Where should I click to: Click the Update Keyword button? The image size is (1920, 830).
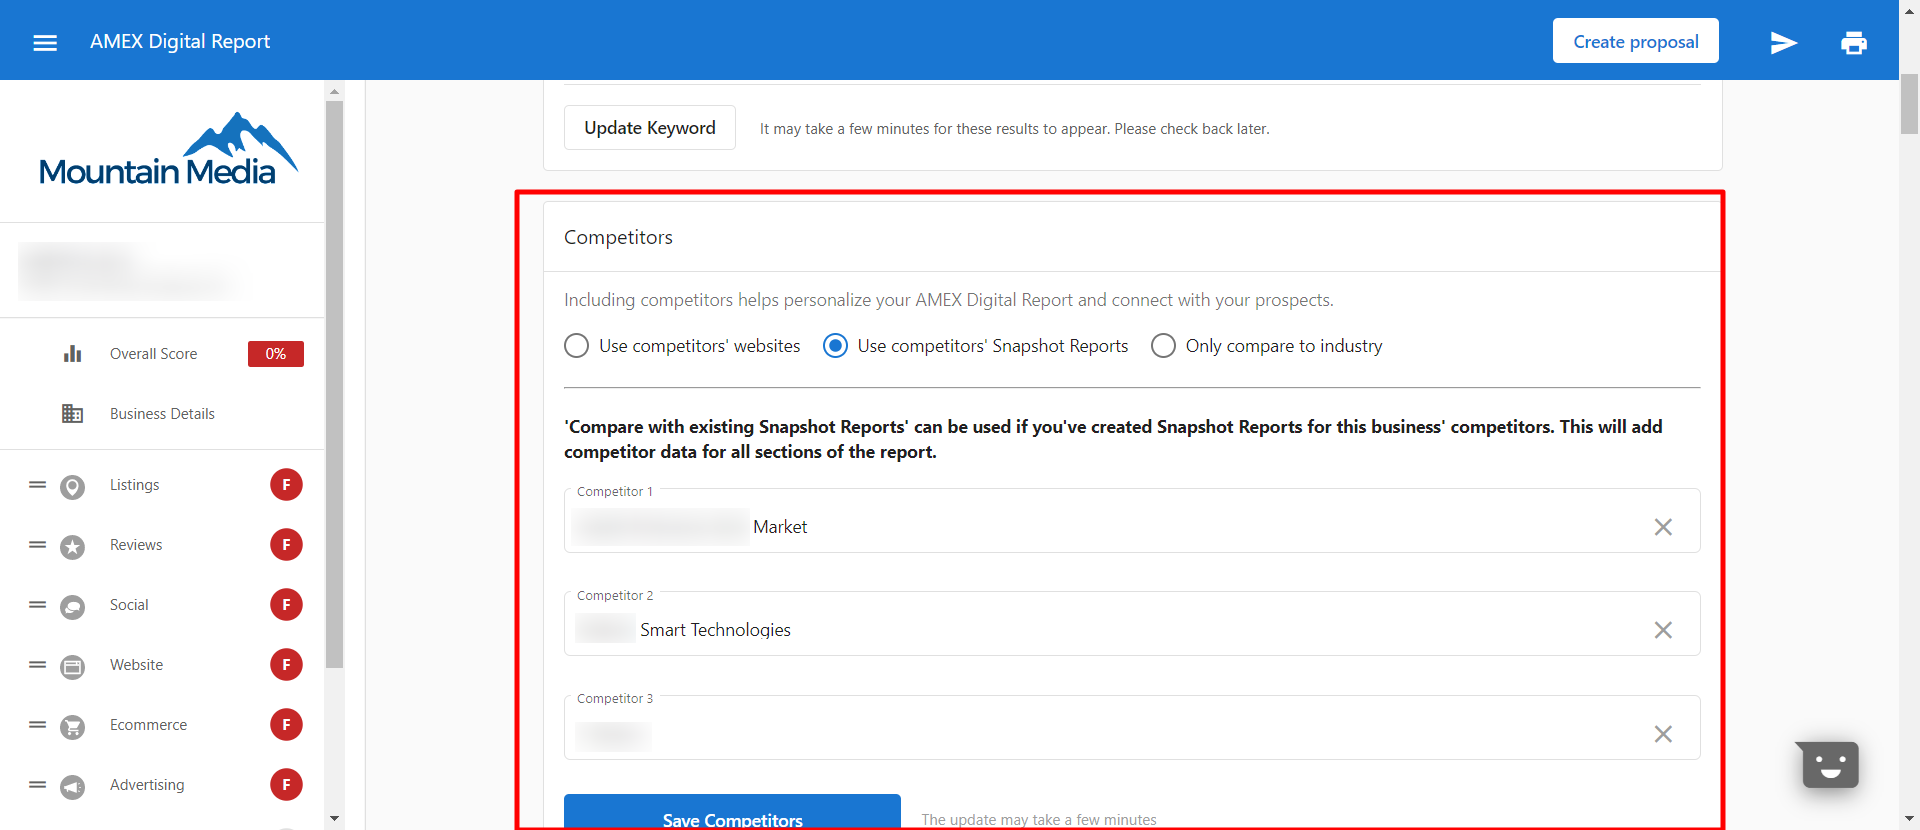tap(650, 128)
